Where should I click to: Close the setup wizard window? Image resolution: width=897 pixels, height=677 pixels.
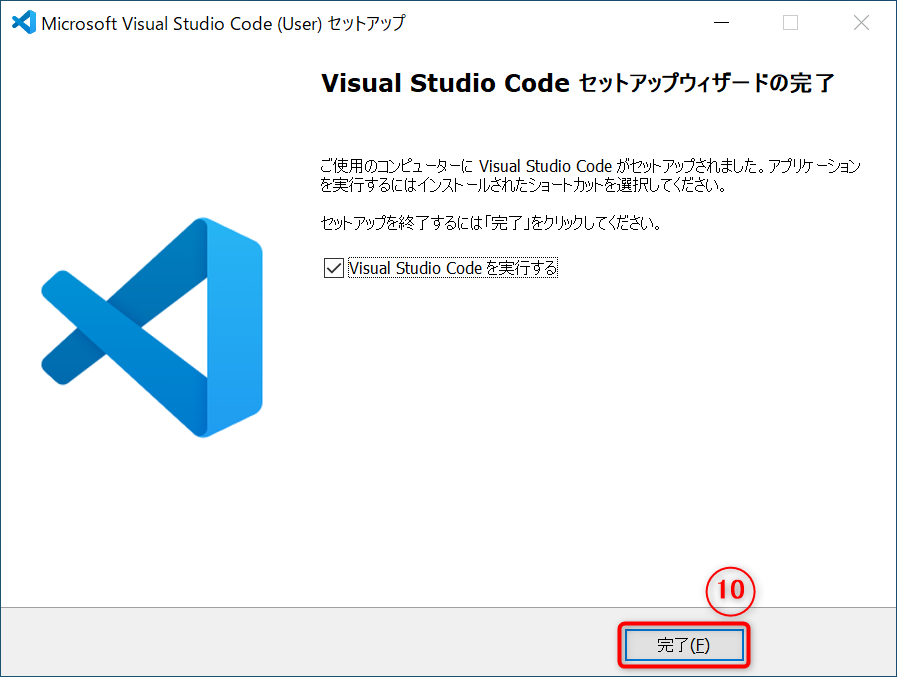(x=861, y=23)
